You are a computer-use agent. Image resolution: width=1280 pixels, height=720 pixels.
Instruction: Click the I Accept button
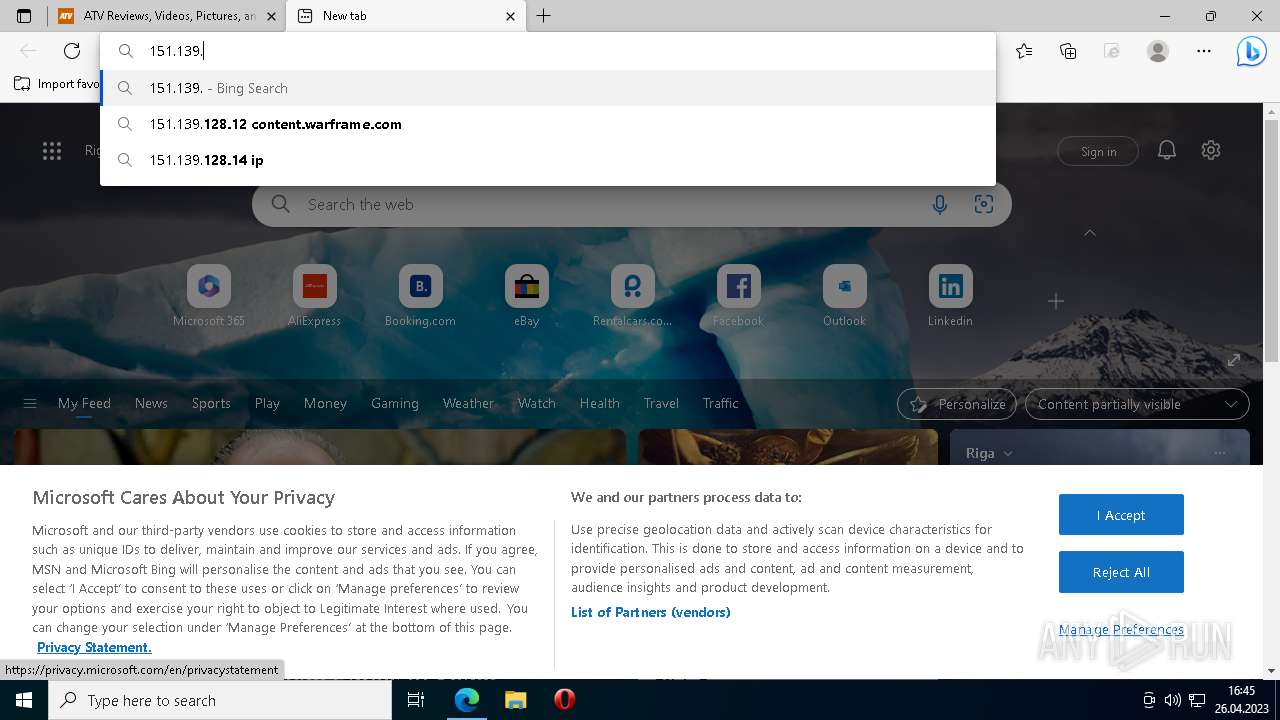point(1121,515)
